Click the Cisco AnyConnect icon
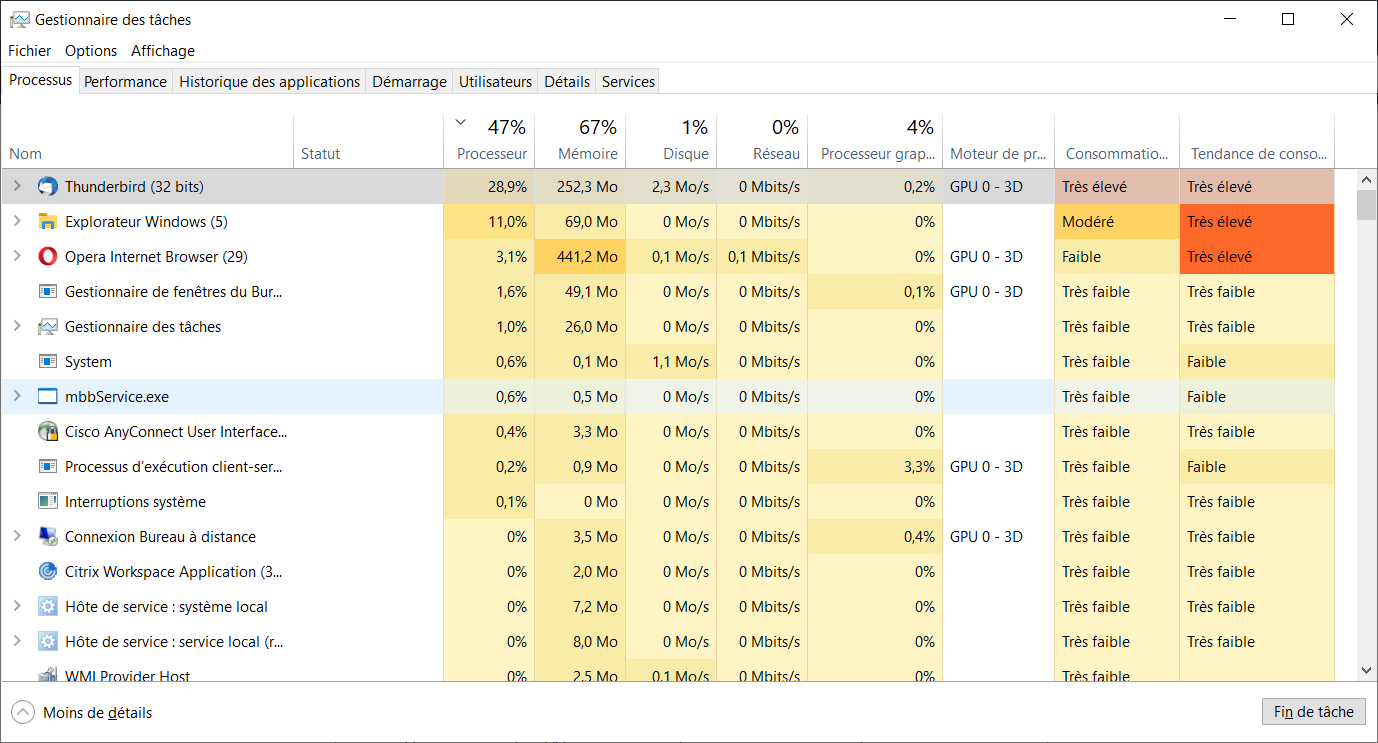Image resolution: width=1378 pixels, height=743 pixels. 47,432
